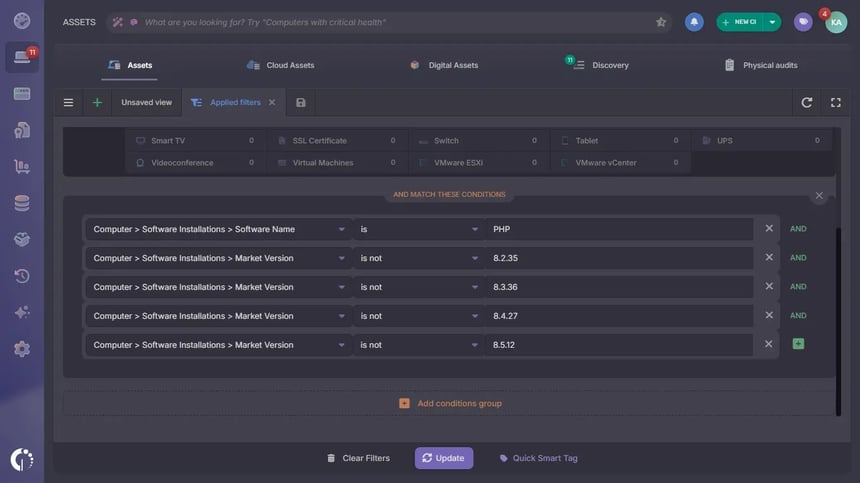Open the cart-like sidebar icon
Viewport: 860px width, 483px height.
22,167
